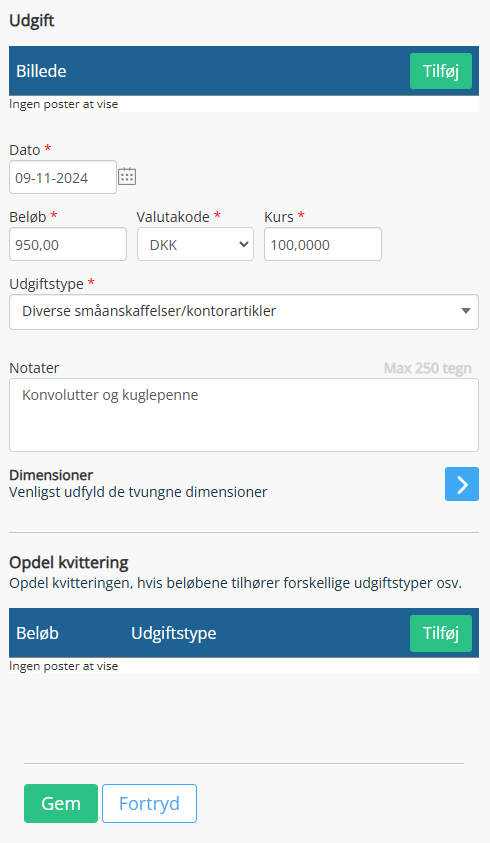
Task: Click the Notater label above the text area
Action: tap(34, 368)
